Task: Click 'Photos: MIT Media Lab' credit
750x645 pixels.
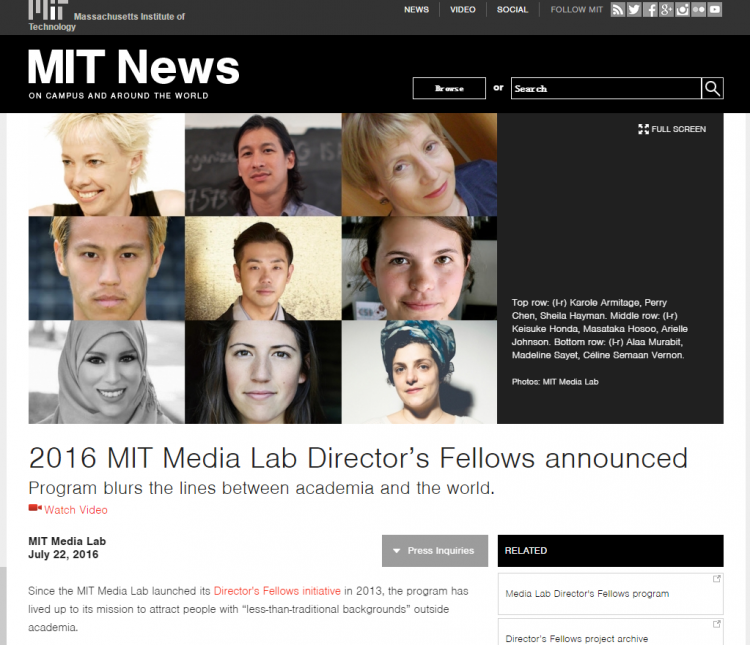Action: click(555, 382)
